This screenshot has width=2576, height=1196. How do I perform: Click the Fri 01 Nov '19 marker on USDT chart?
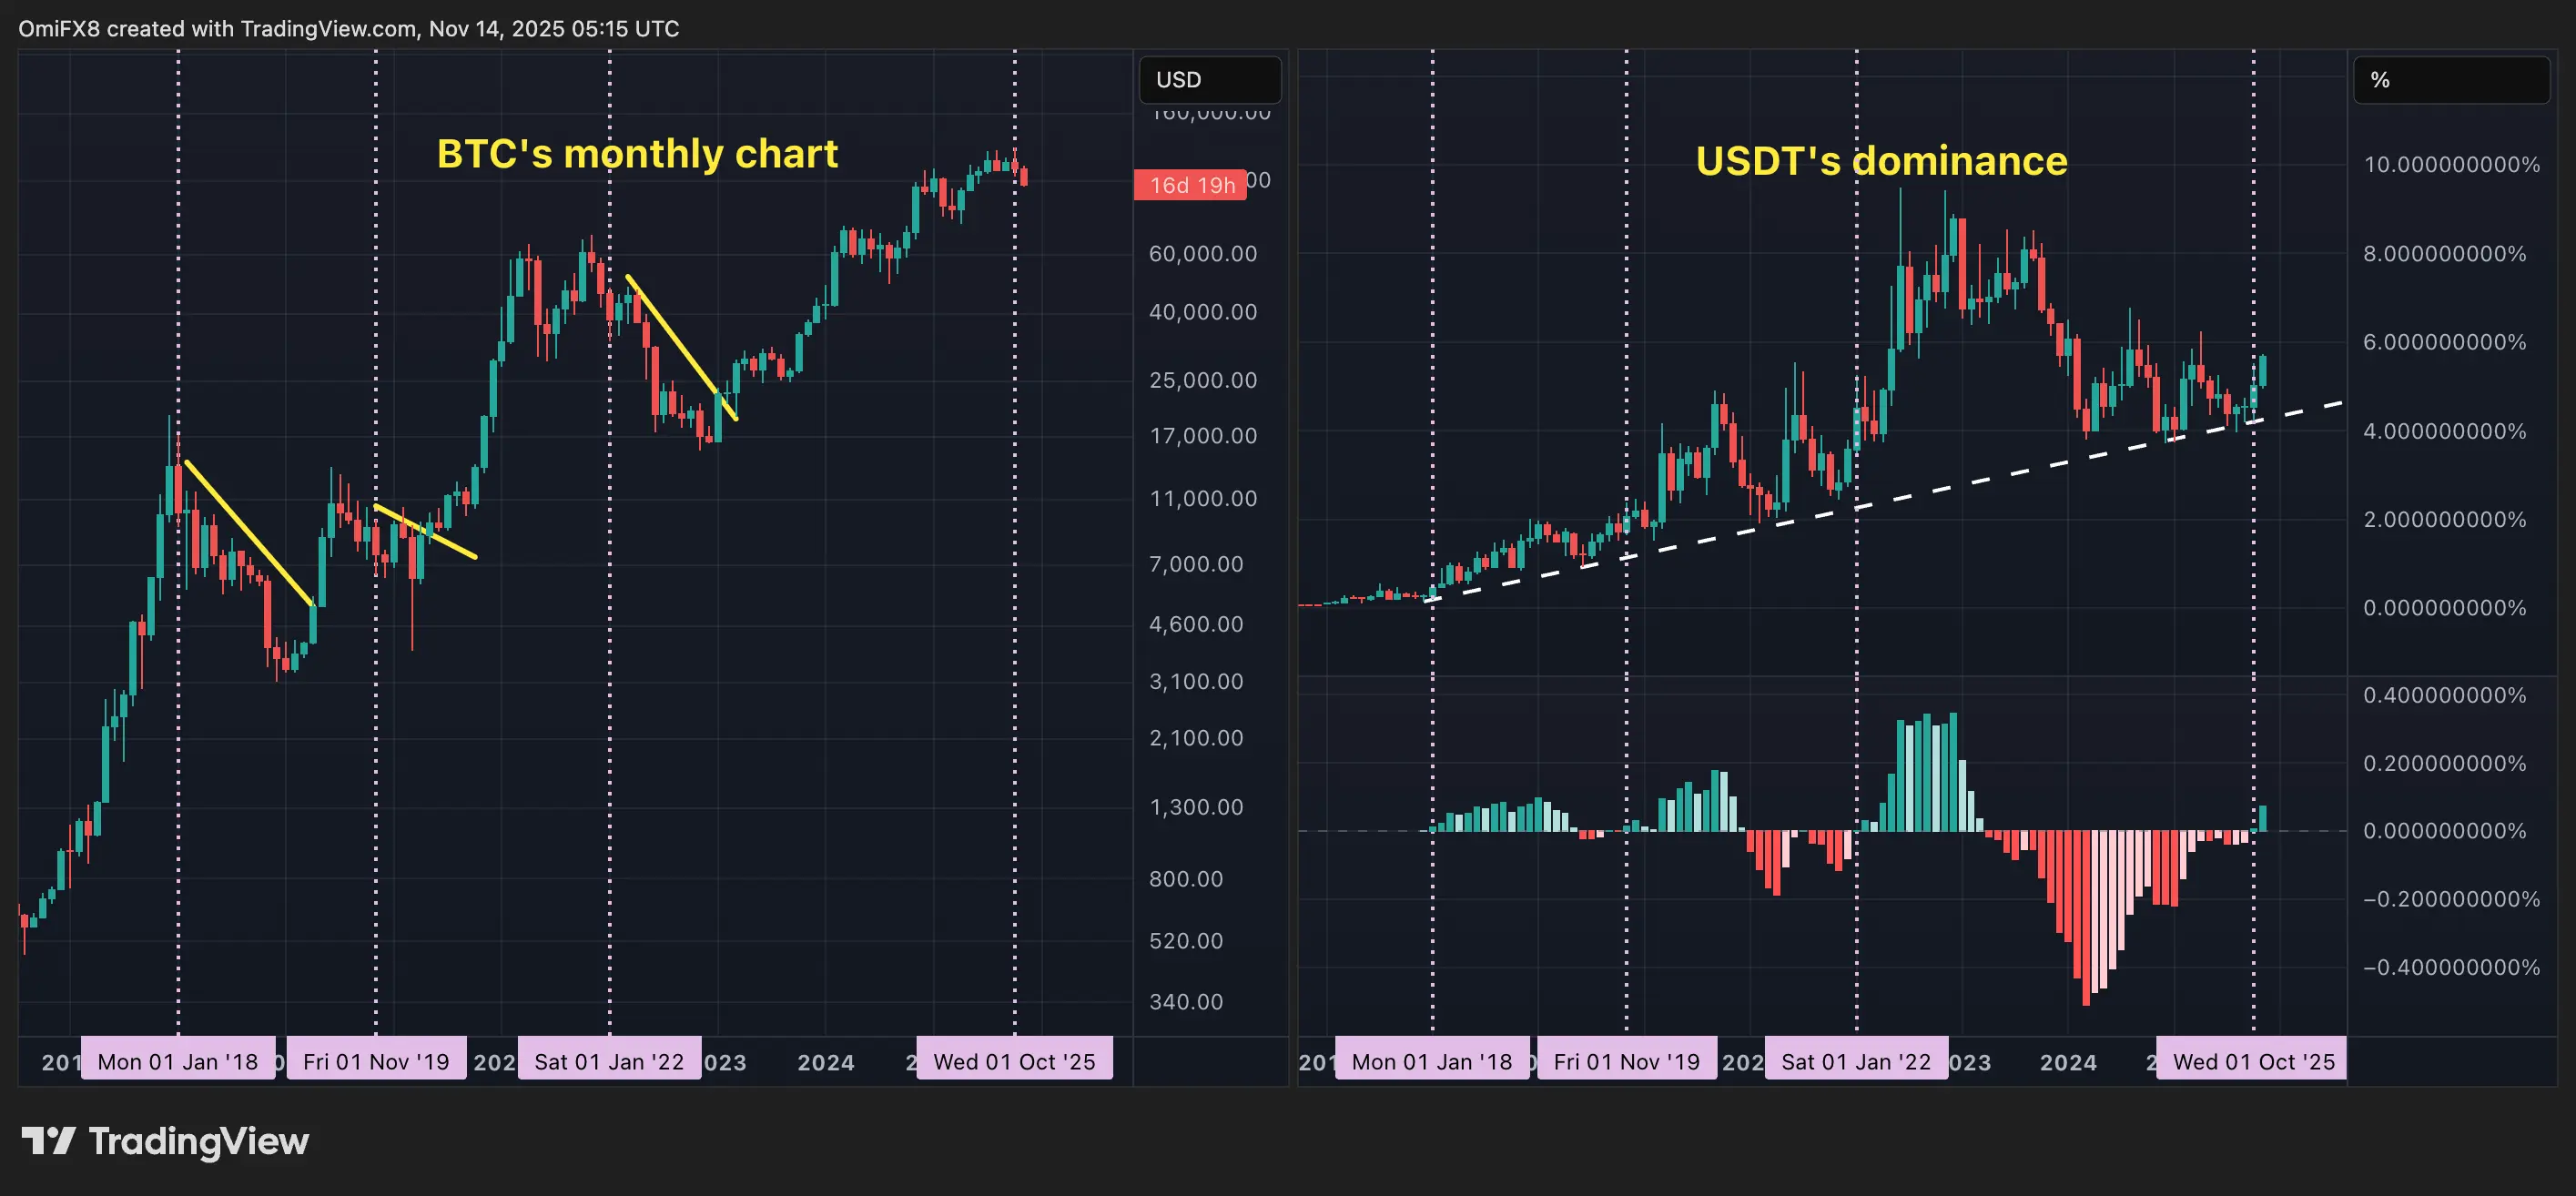pyautogui.click(x=1626, y=1061)
